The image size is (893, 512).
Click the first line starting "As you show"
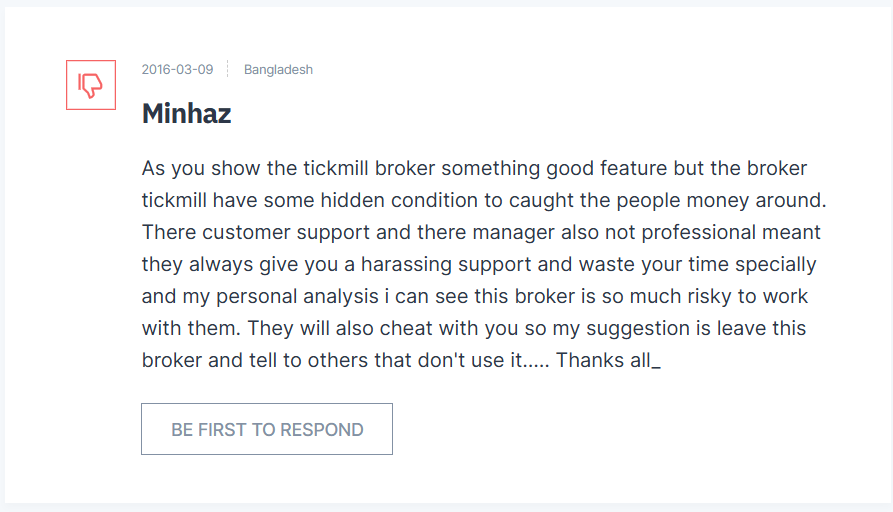[474, 169]
